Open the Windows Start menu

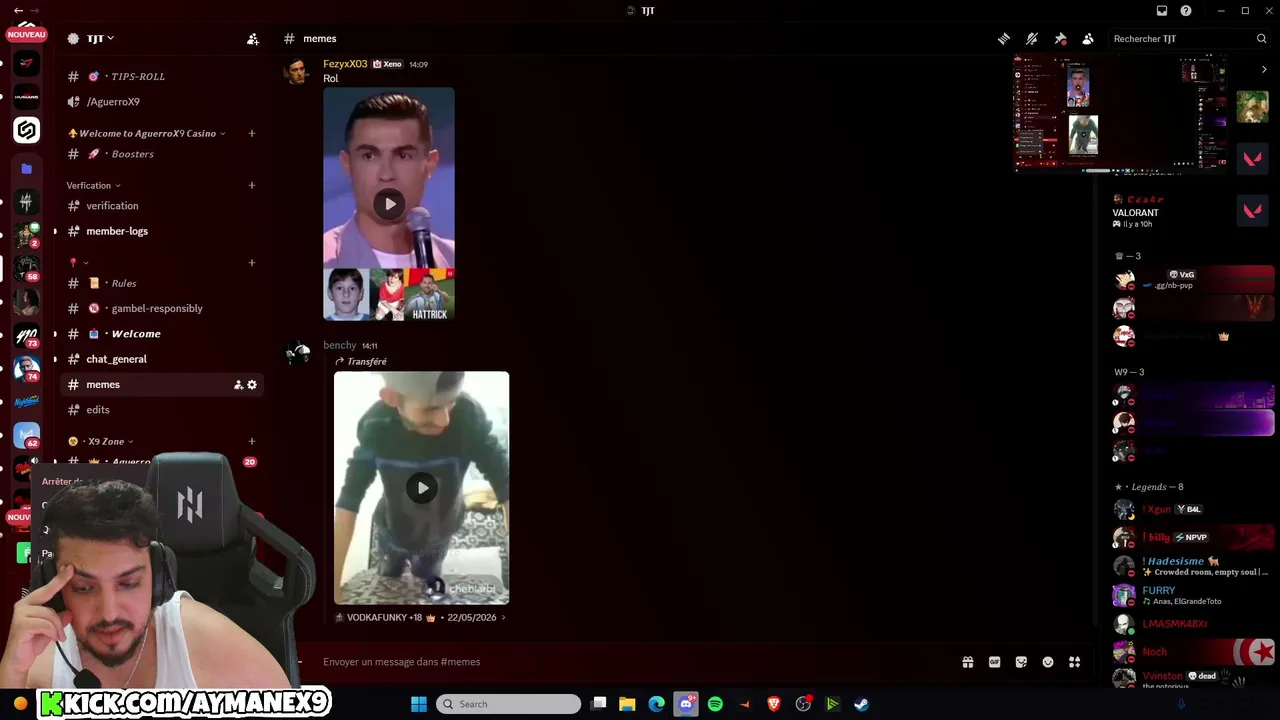(x=419, y=704)
